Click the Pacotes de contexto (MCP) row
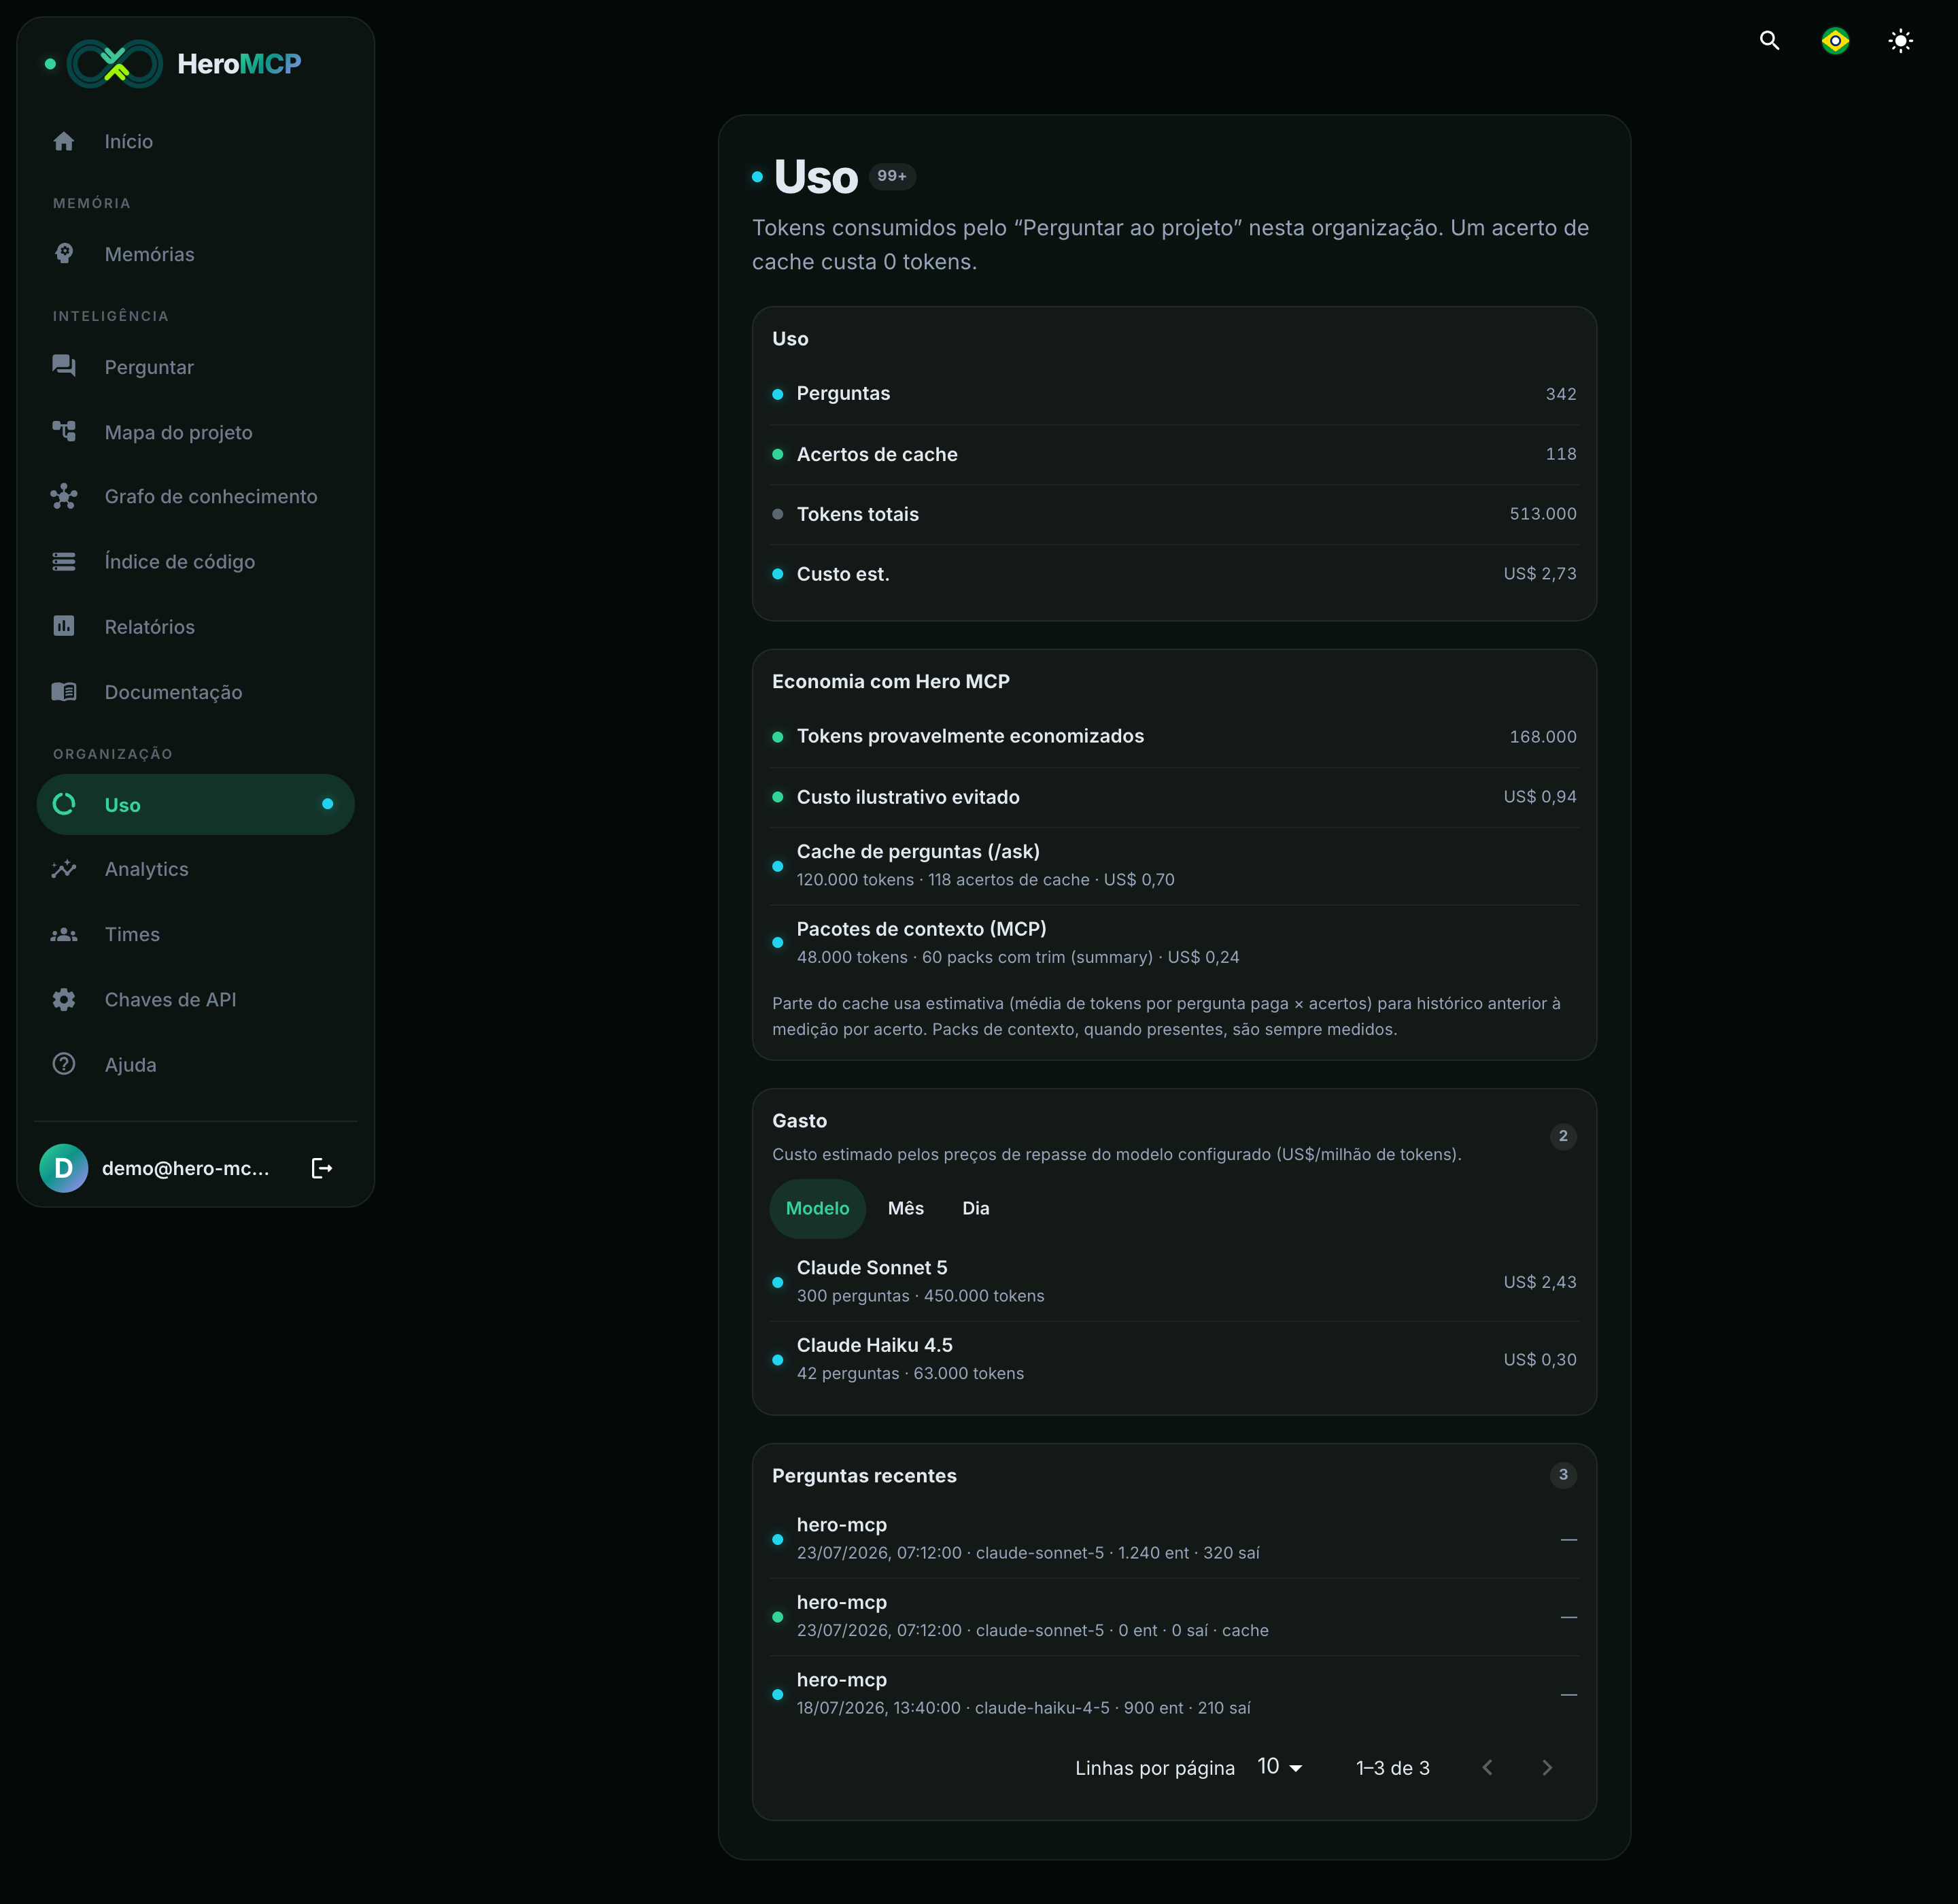The width and height of the screenshot is (1958, 1904). tap(1174, 943)
